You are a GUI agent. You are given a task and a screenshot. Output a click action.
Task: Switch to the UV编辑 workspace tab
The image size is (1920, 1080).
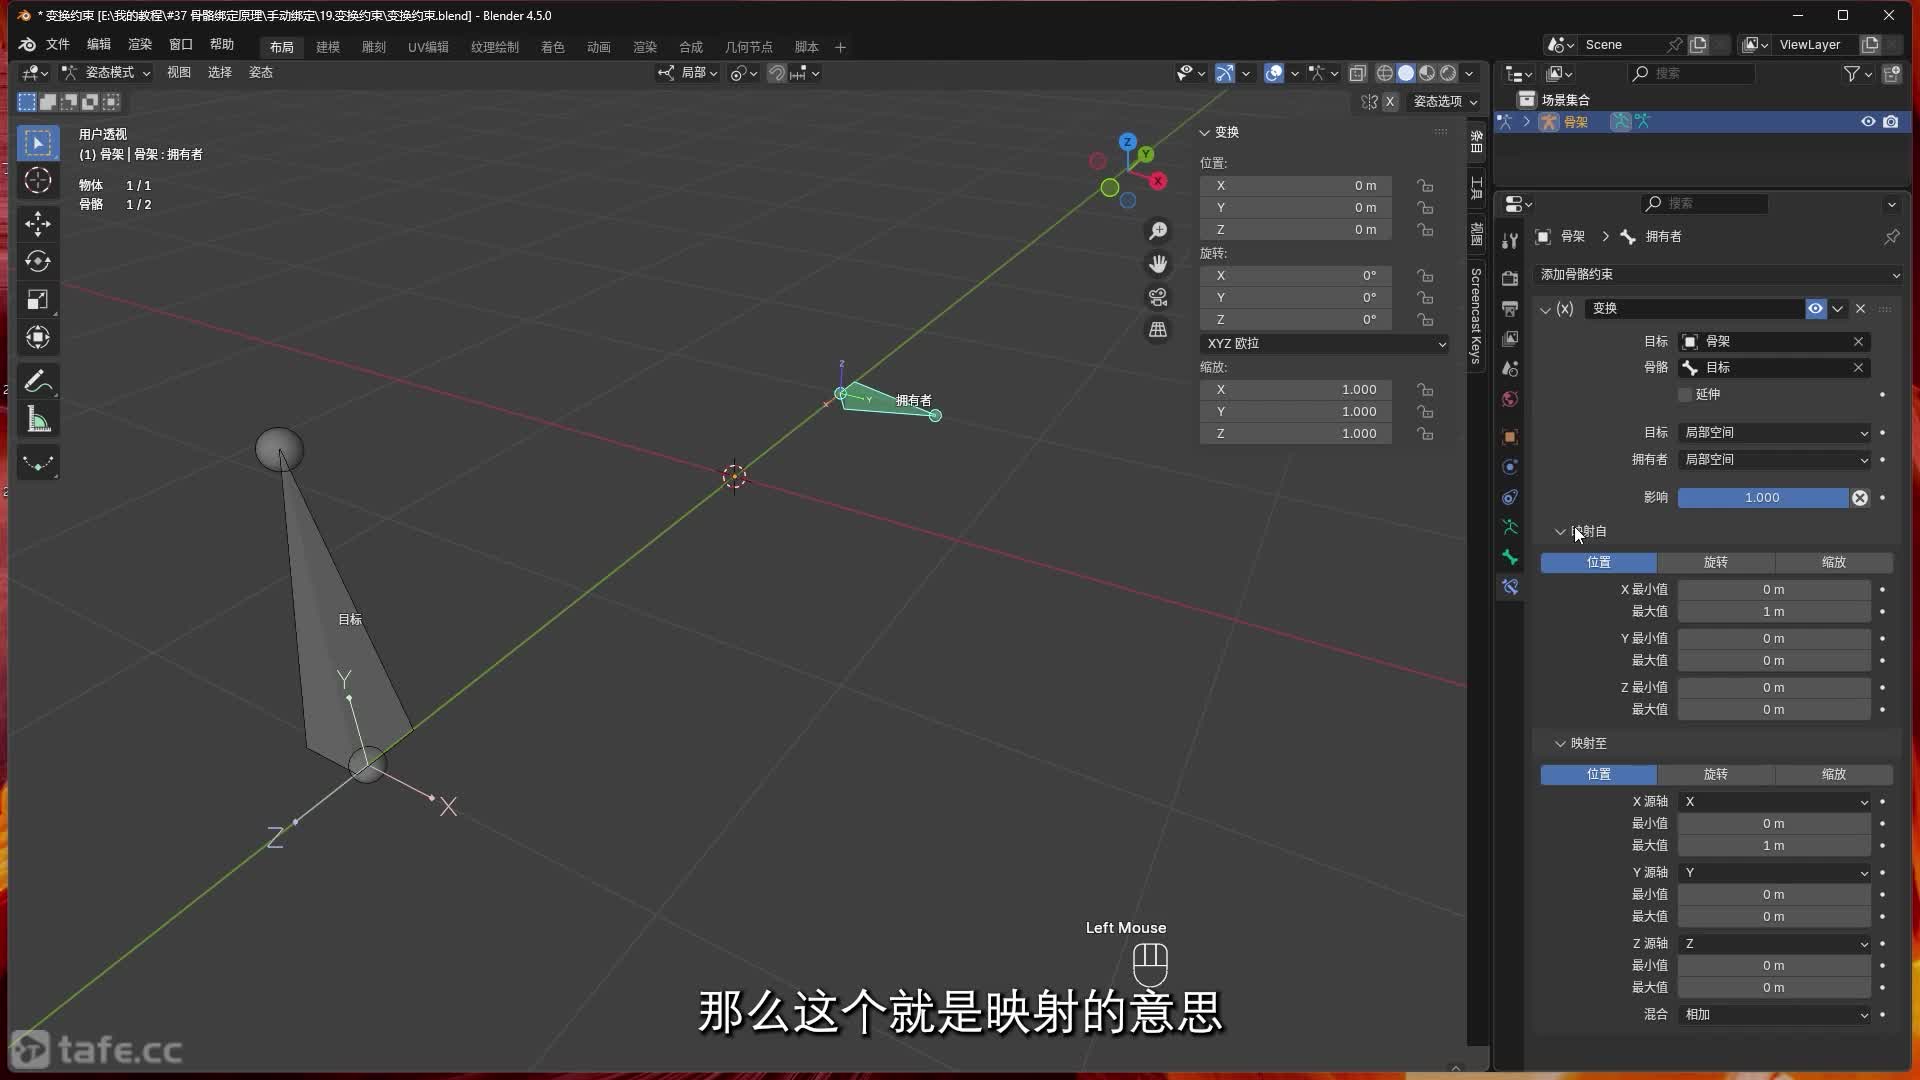click(x=428, y=47)
